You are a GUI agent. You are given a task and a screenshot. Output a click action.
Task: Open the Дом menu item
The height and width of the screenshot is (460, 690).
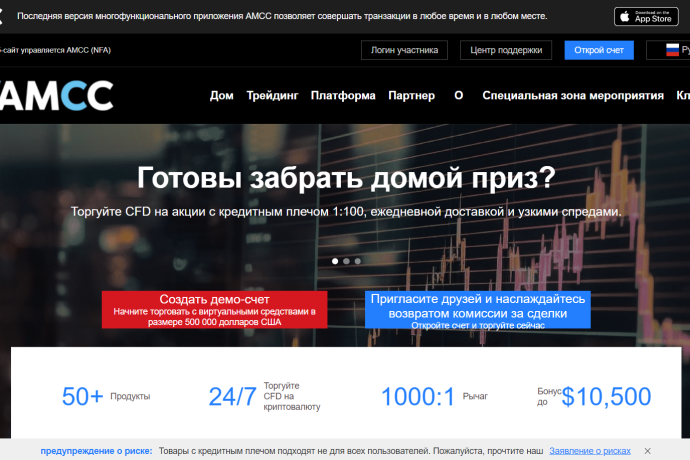[x=221, y=96]
